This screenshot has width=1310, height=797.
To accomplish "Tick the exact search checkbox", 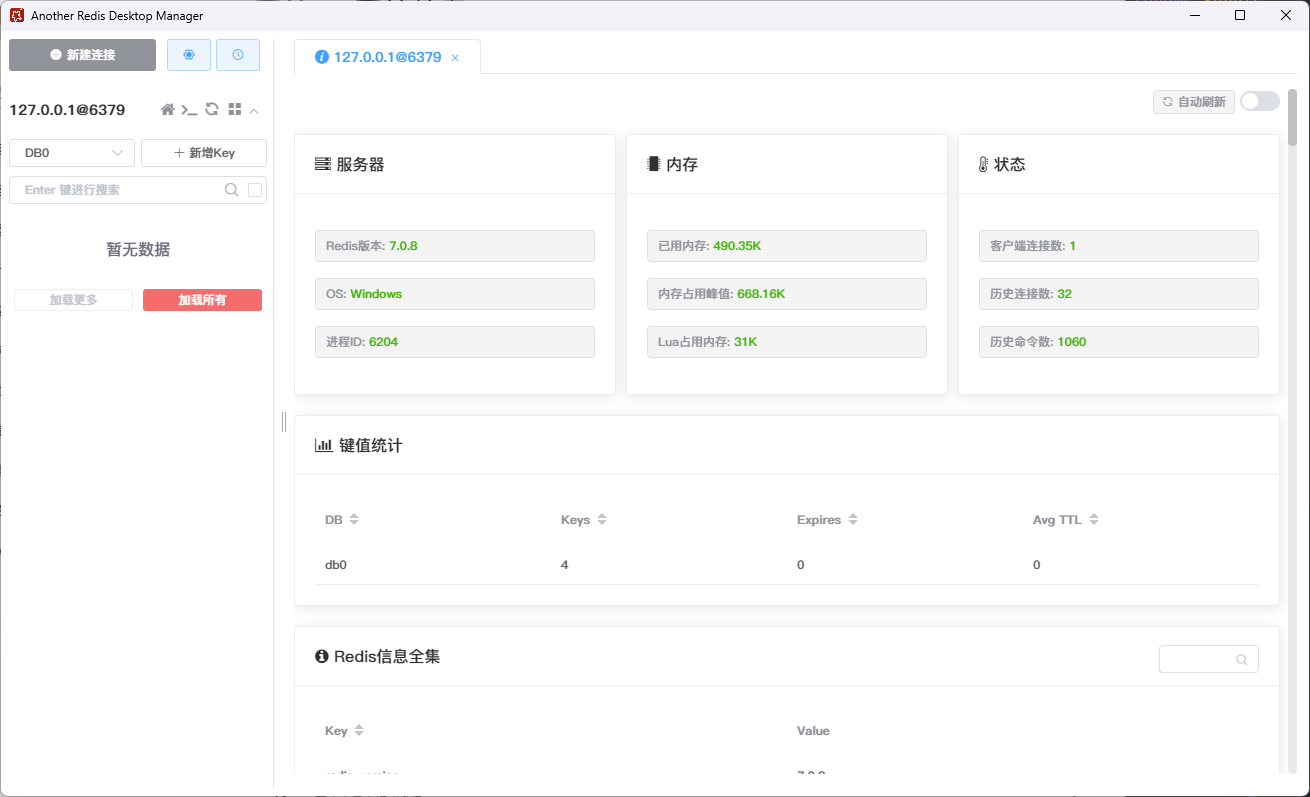I will [255, 190].
